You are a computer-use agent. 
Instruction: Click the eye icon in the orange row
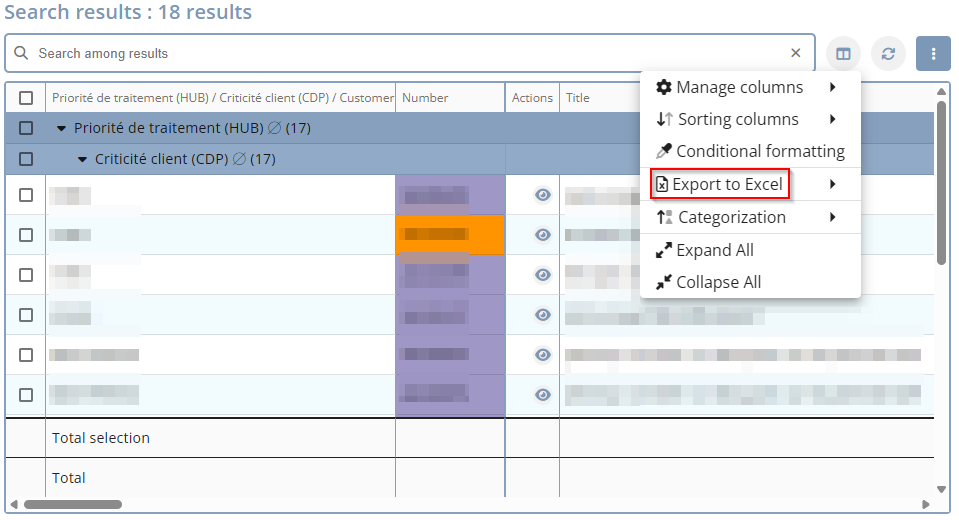click(543, 235)
